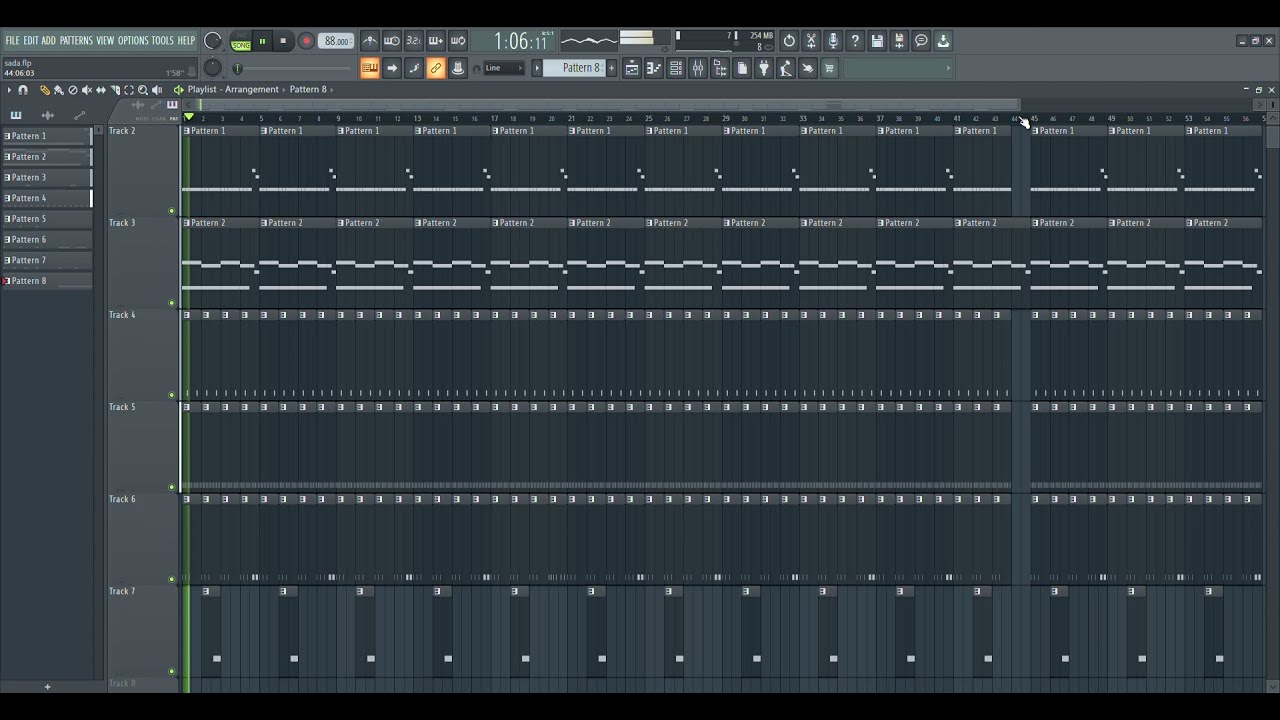Screen dimensions: 1280x720
Task: Select the slip tool
Action: tap(100, 90)
